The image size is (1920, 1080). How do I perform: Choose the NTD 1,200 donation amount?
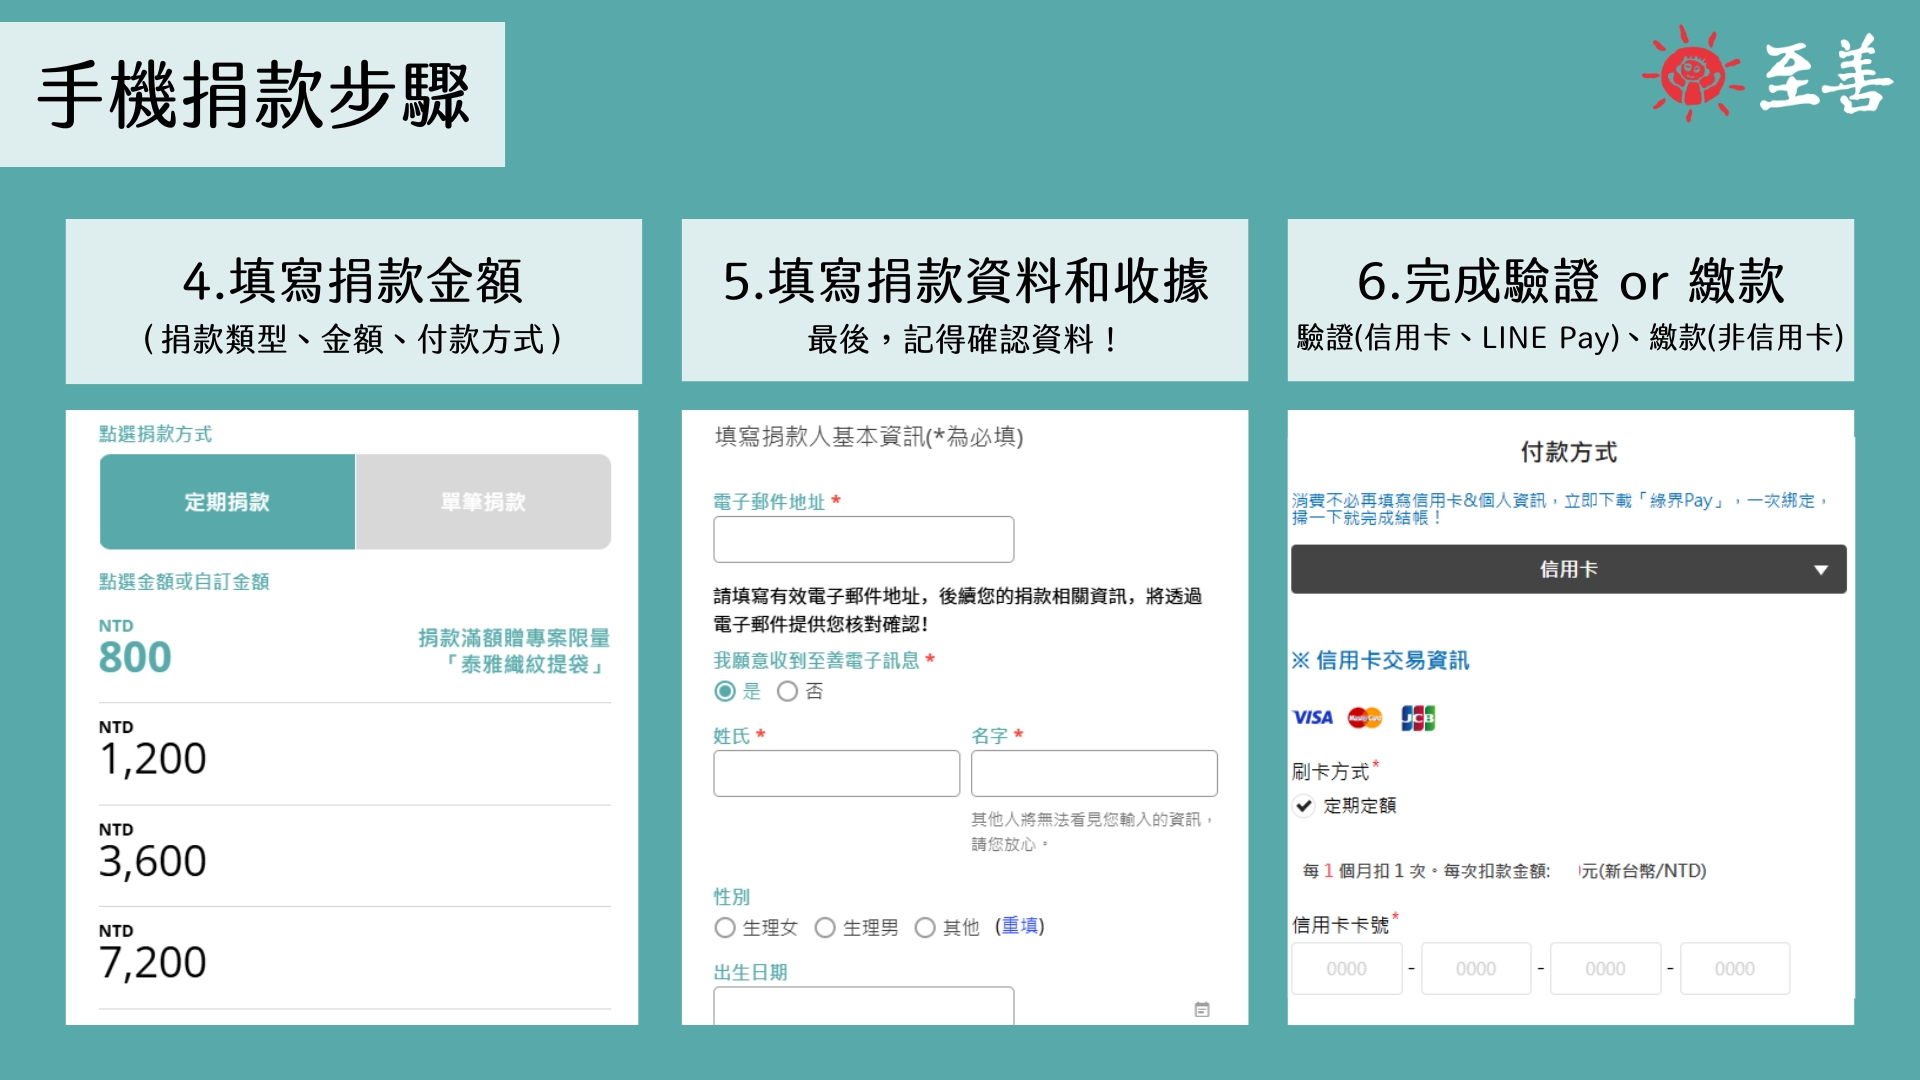153,758
